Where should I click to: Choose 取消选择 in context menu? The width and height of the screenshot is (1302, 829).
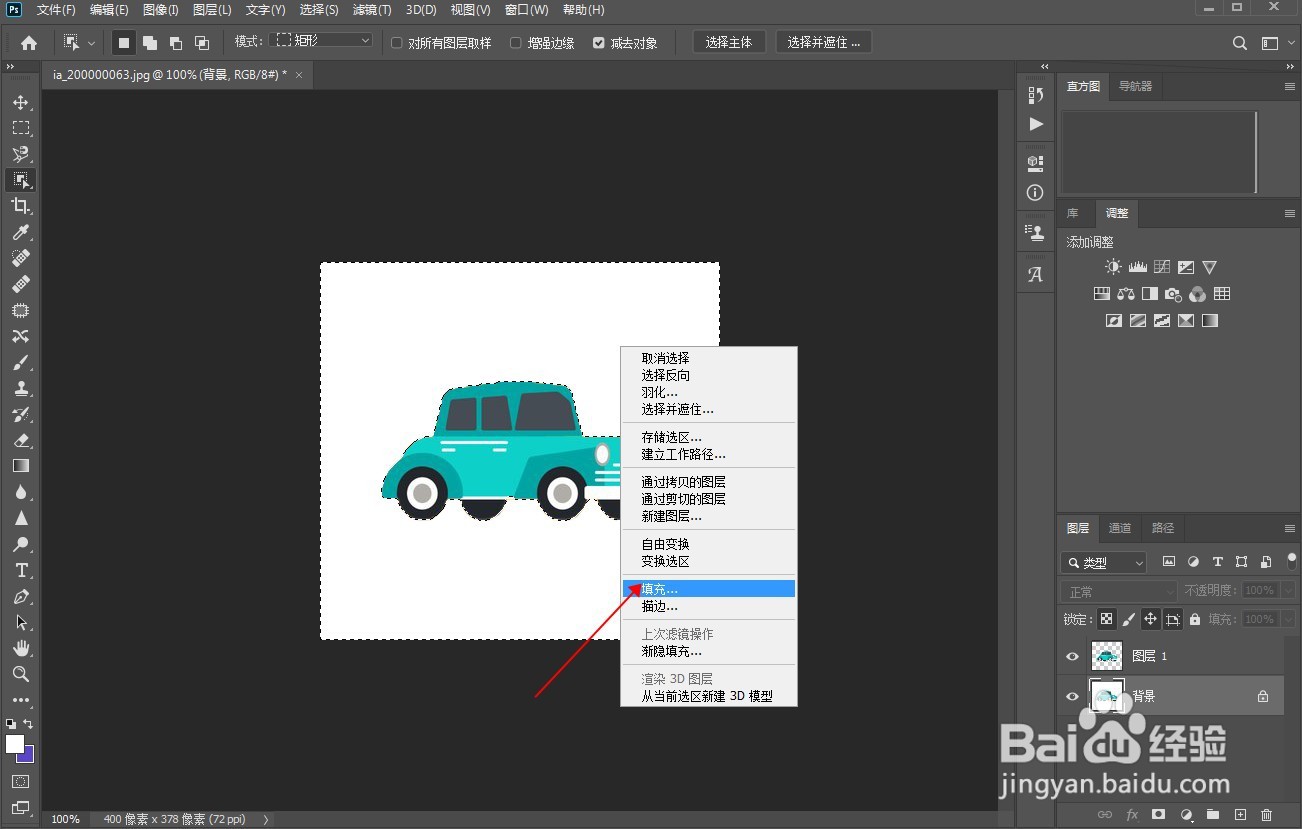pos(709,358)
